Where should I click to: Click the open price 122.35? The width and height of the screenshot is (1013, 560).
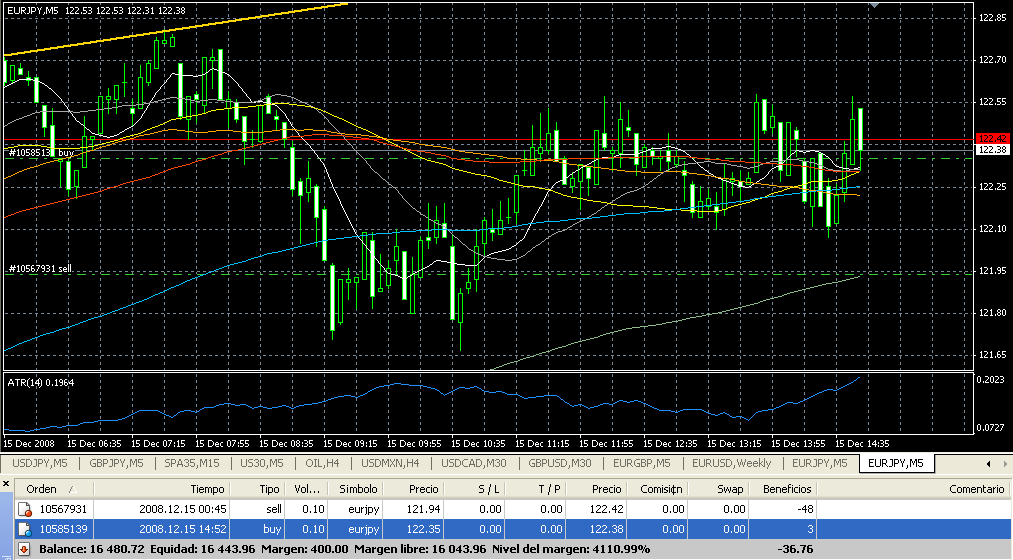[425, 529]
